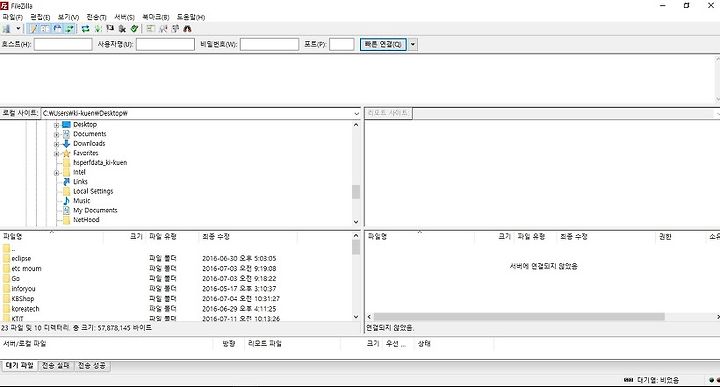The width and height of the screenshot is (720, 387).
Task: Sort local files by 파일 유형 column
Action: pyautogui.click(x=172, y=236)
